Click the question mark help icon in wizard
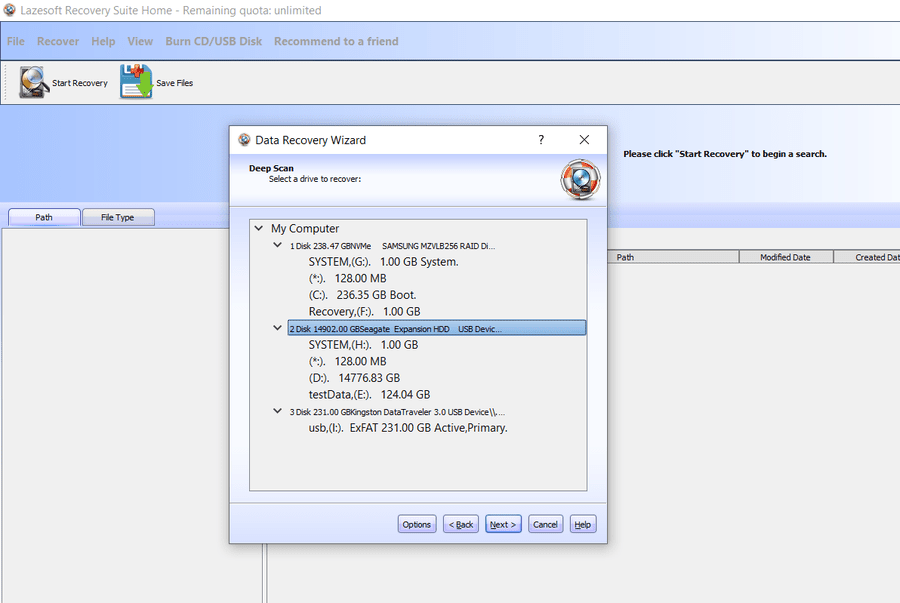The width and height of the screenshot is (900, 603). (541, 139)
